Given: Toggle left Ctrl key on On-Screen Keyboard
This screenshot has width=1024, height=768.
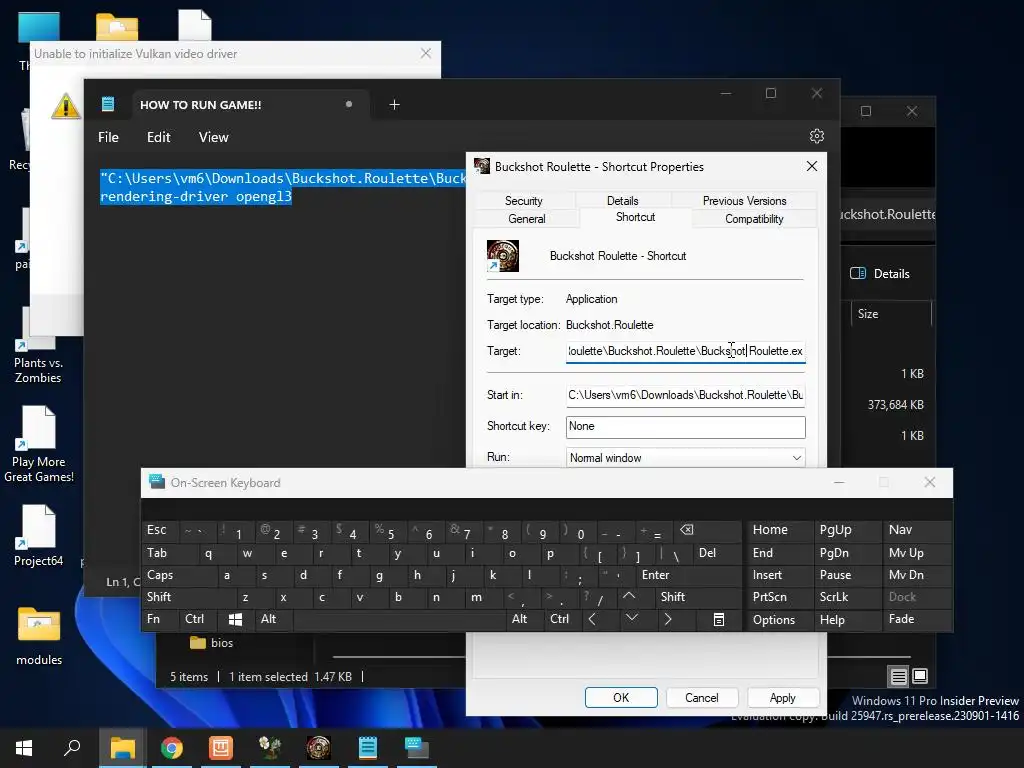Looking at the screenshot, I should (x=197, y=619).
